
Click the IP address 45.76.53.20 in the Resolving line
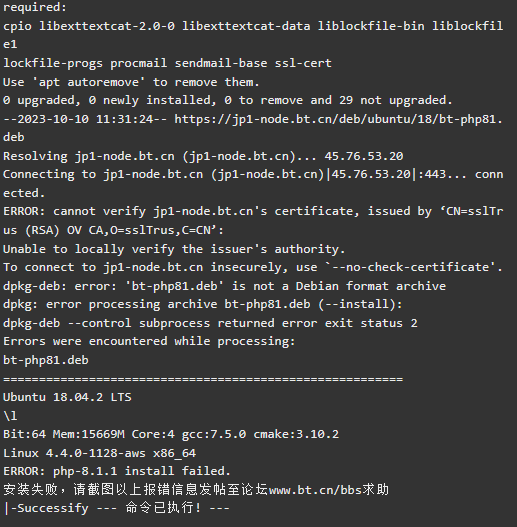pyautogui.click(x=364, y=156)
